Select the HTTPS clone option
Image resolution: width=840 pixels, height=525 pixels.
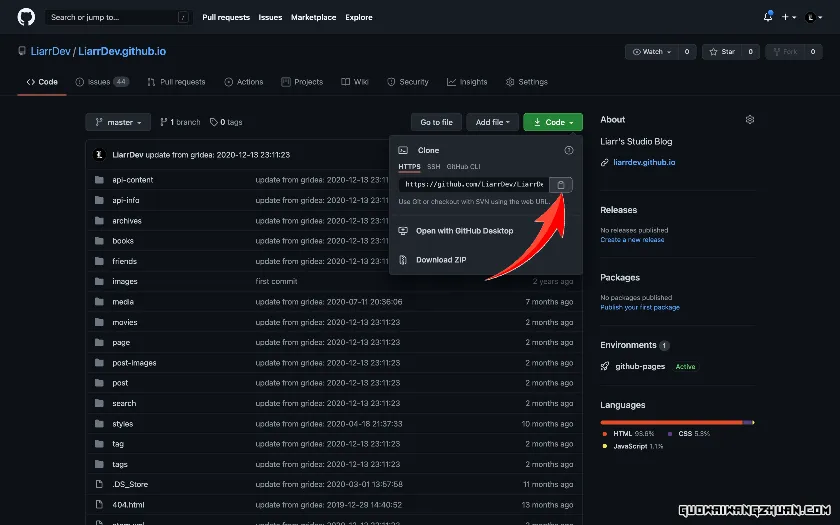409,167
